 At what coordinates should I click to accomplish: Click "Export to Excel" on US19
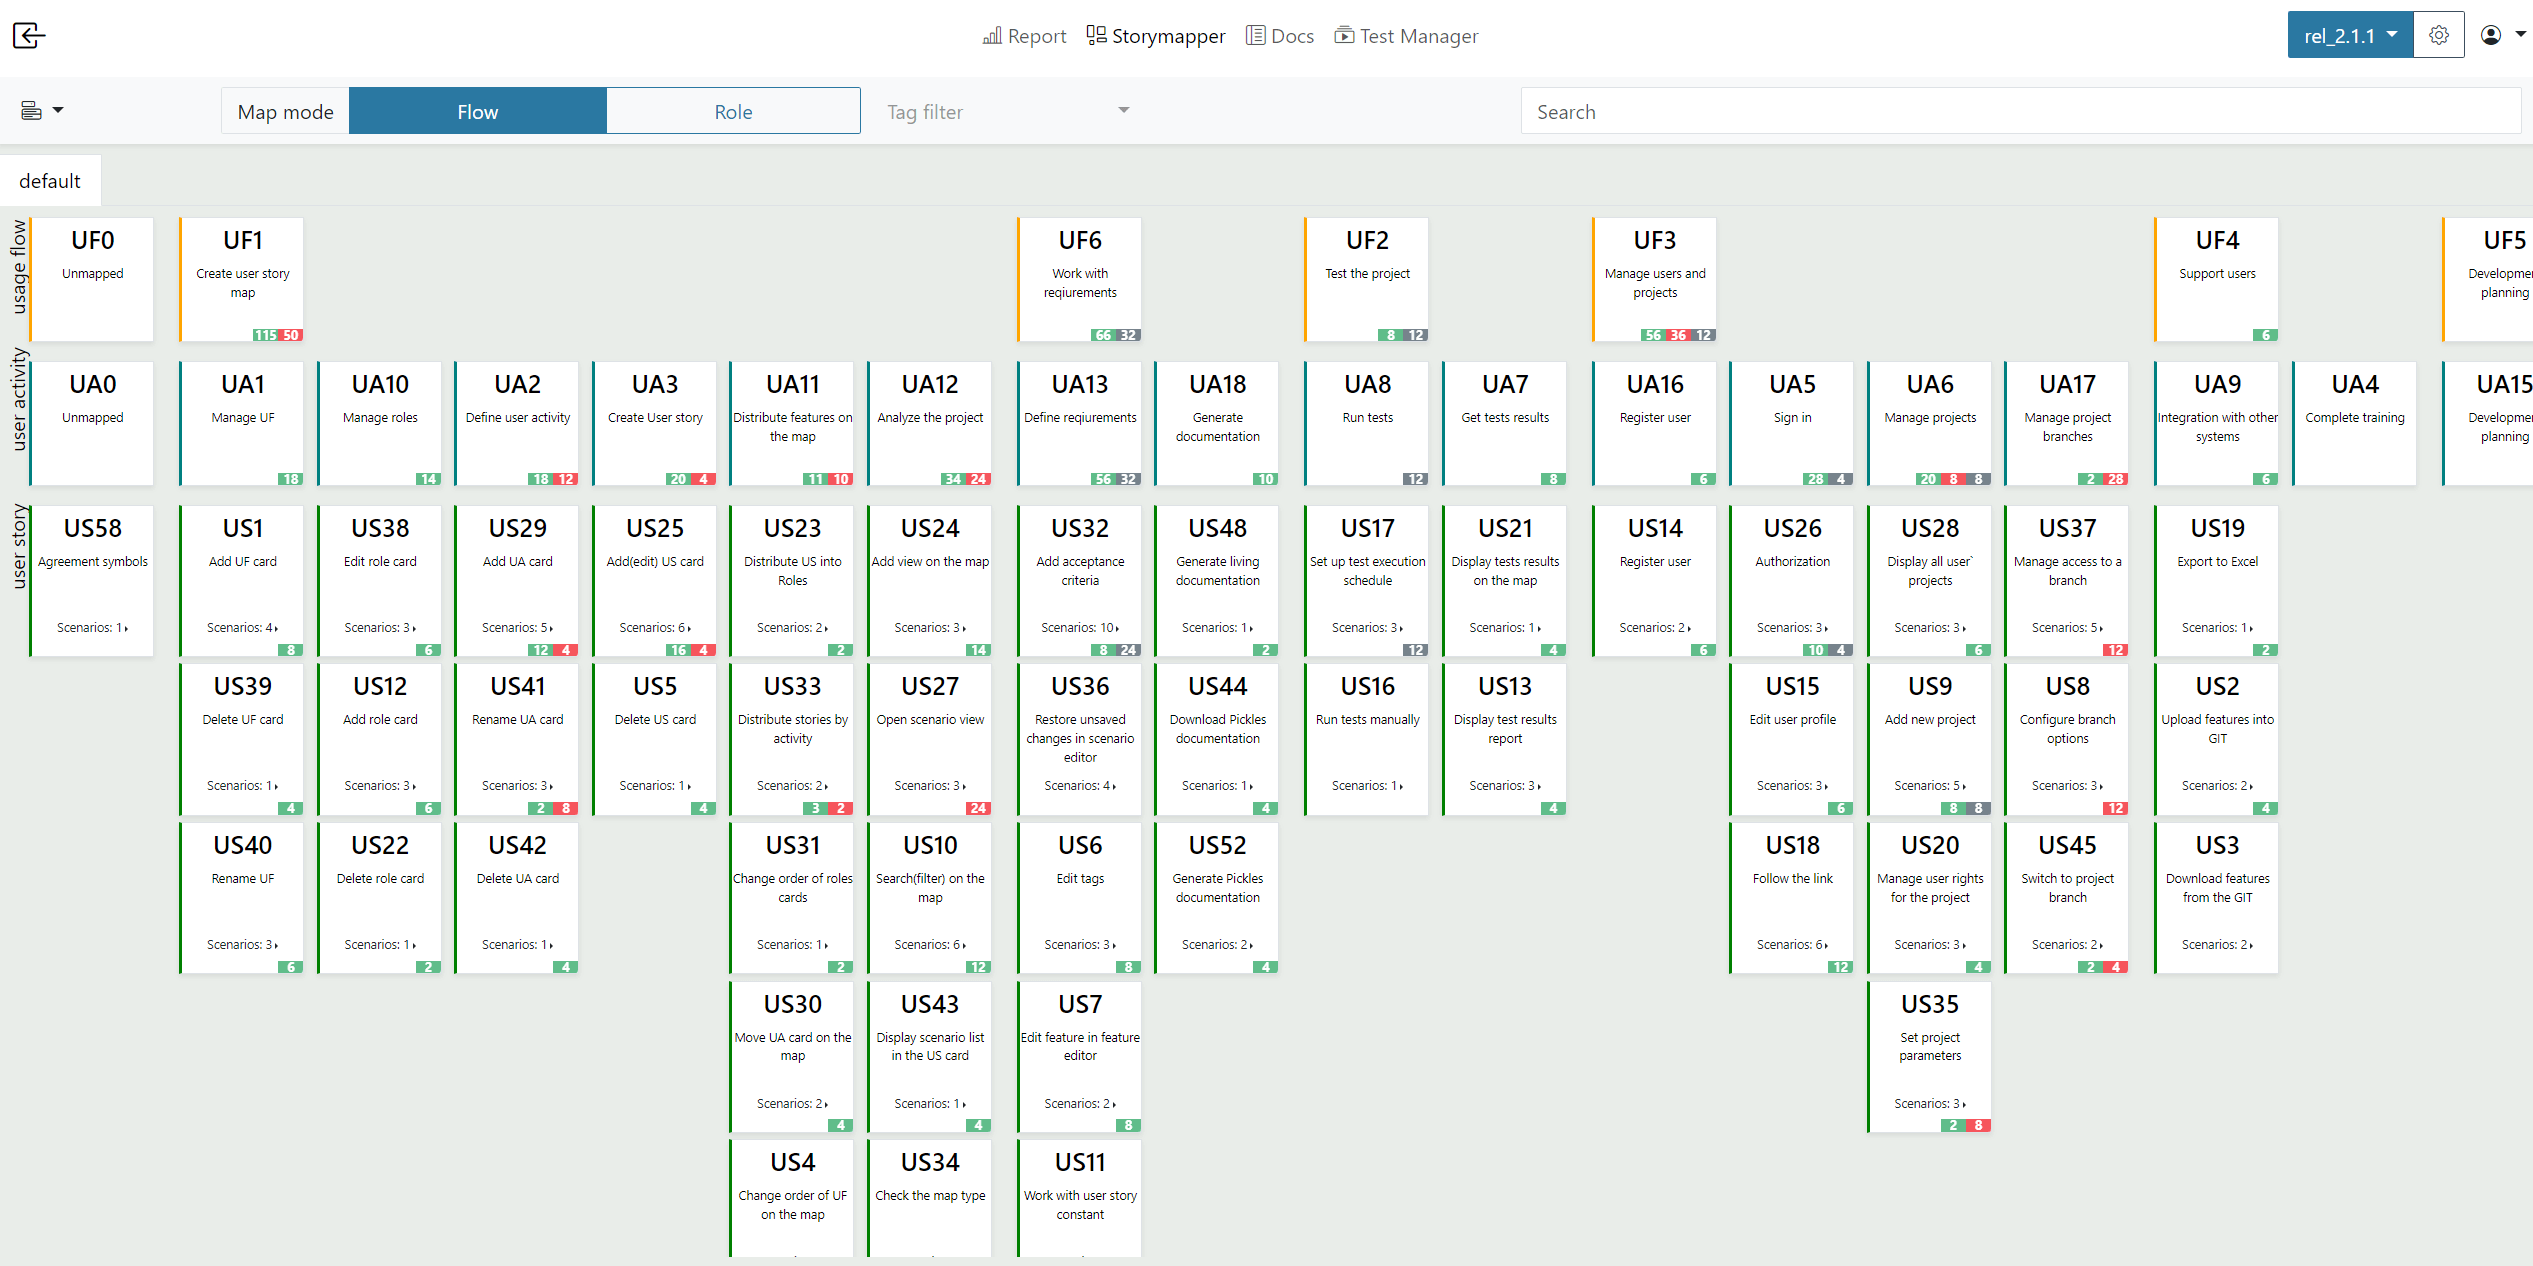coord(2217,562)
